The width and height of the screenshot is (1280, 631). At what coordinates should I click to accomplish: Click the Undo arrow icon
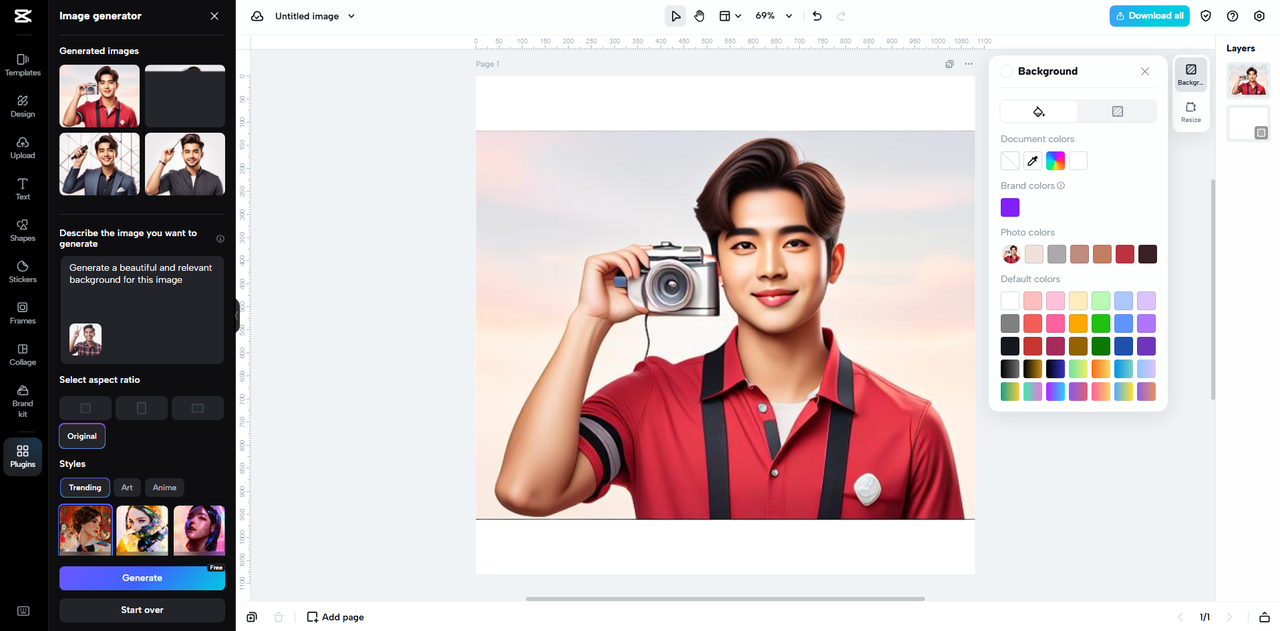point(817,16)
